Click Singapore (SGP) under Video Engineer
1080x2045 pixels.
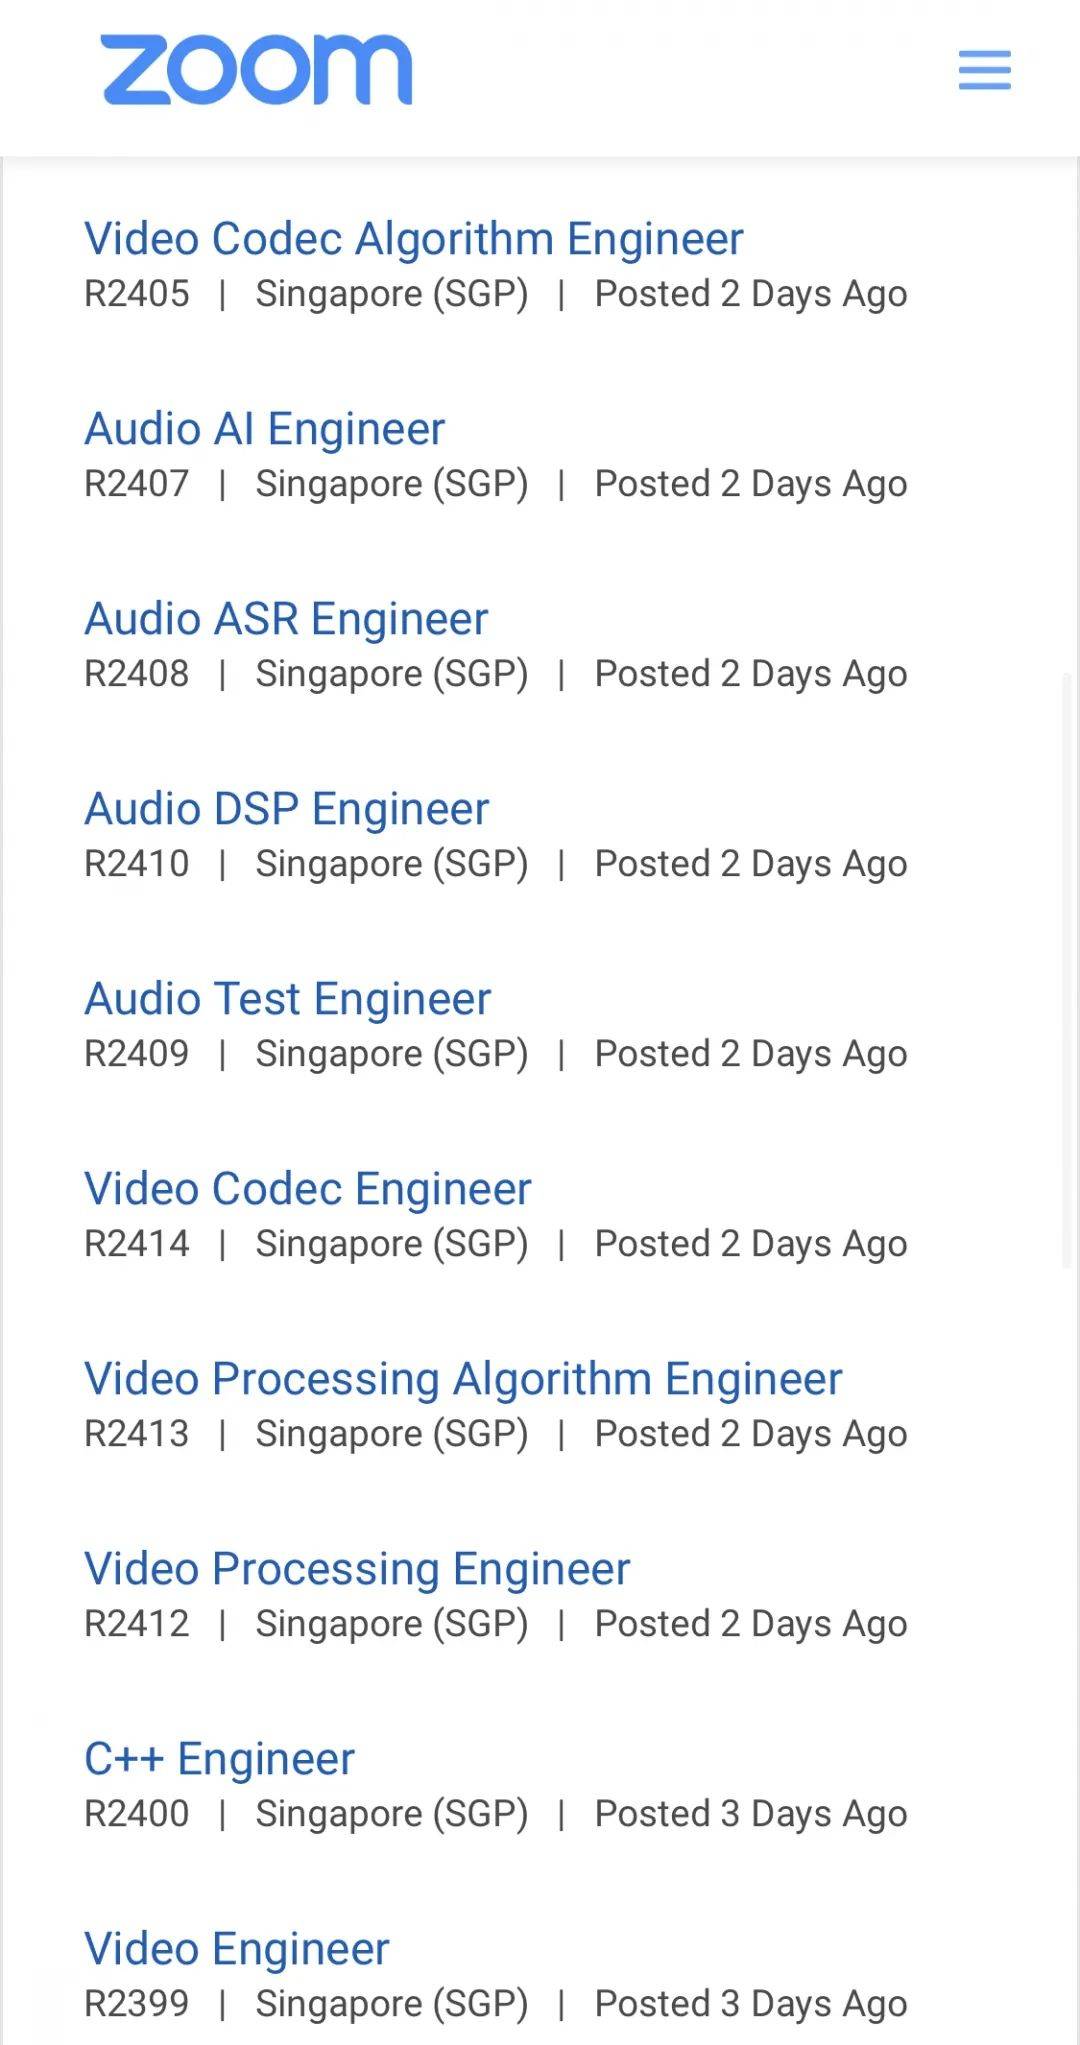tap(391, 2004)
